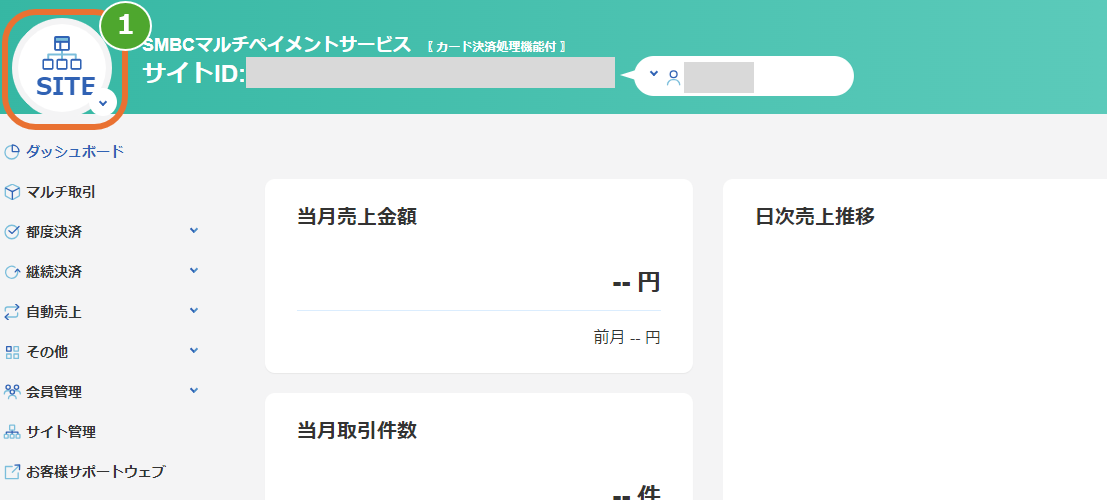Select その他 in the sidebar
The image size is (1107, 500).
click(x=47, y=352)
